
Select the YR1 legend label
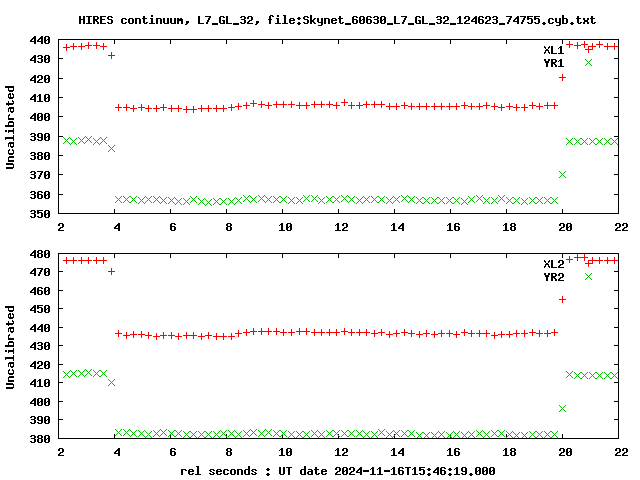click(553, 63)
